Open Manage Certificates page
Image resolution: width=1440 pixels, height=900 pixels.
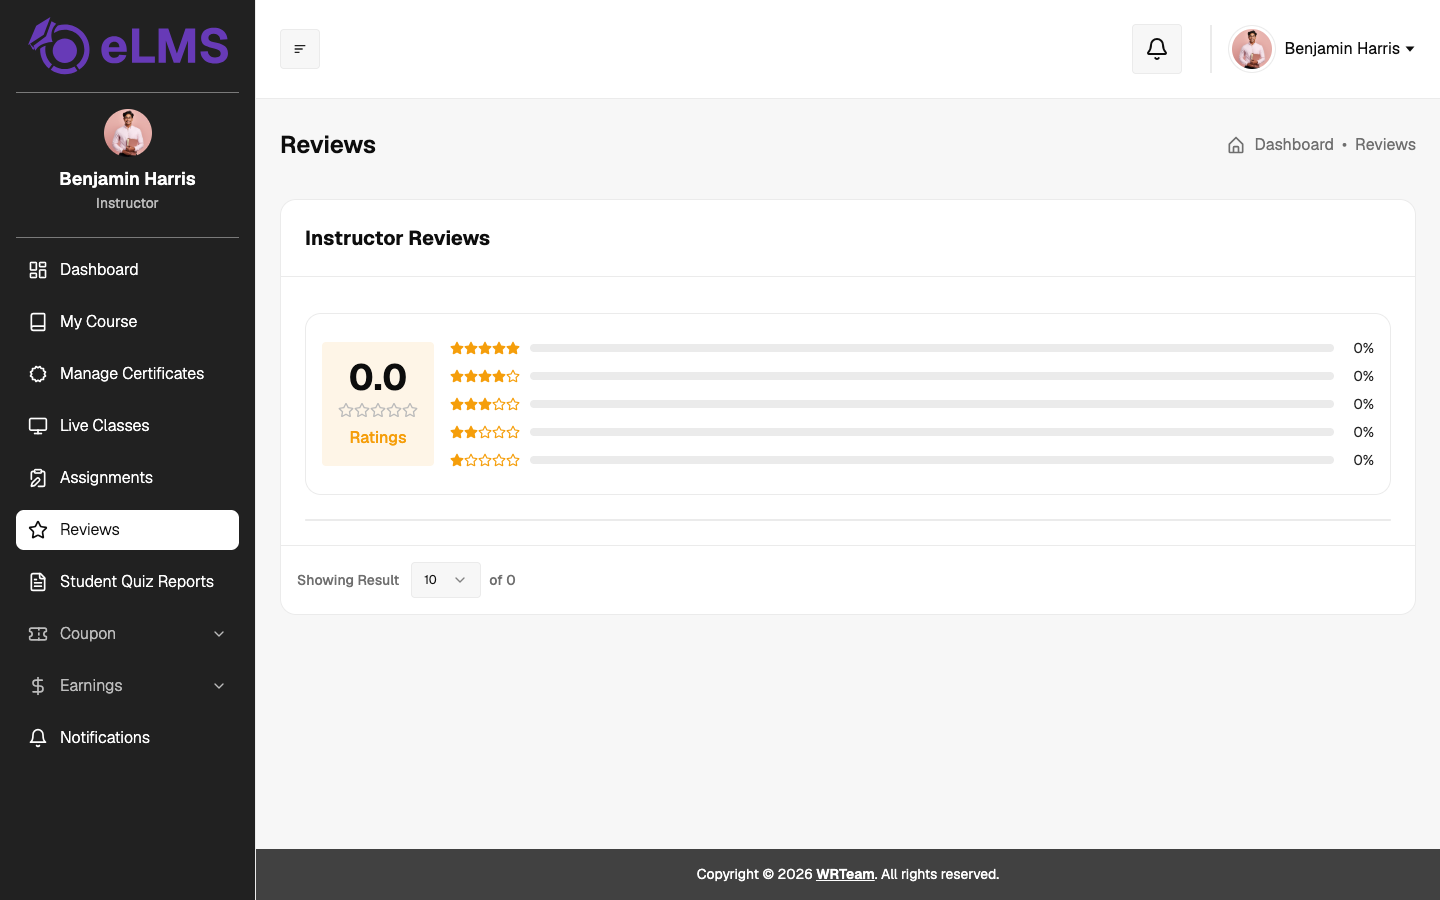point(127,374)
